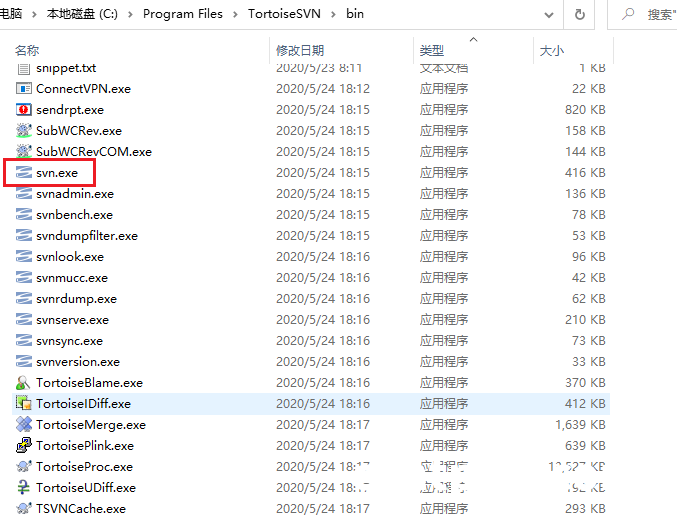This screenshot has height=520, width=677.
Task: Click the 412 KB size of TortoiseIDiff.exe
Action: [x=585, y=404]
